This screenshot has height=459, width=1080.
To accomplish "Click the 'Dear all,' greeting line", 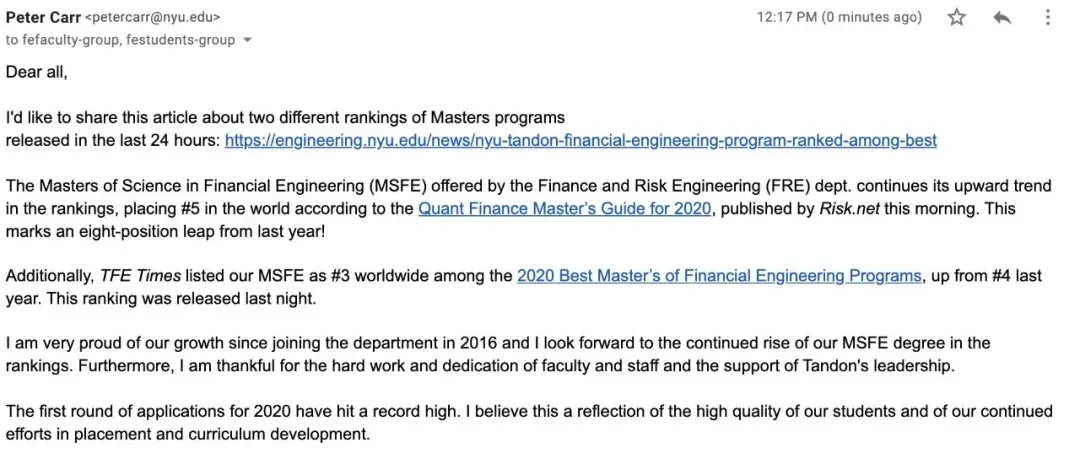I will click(x=37, y=72).
